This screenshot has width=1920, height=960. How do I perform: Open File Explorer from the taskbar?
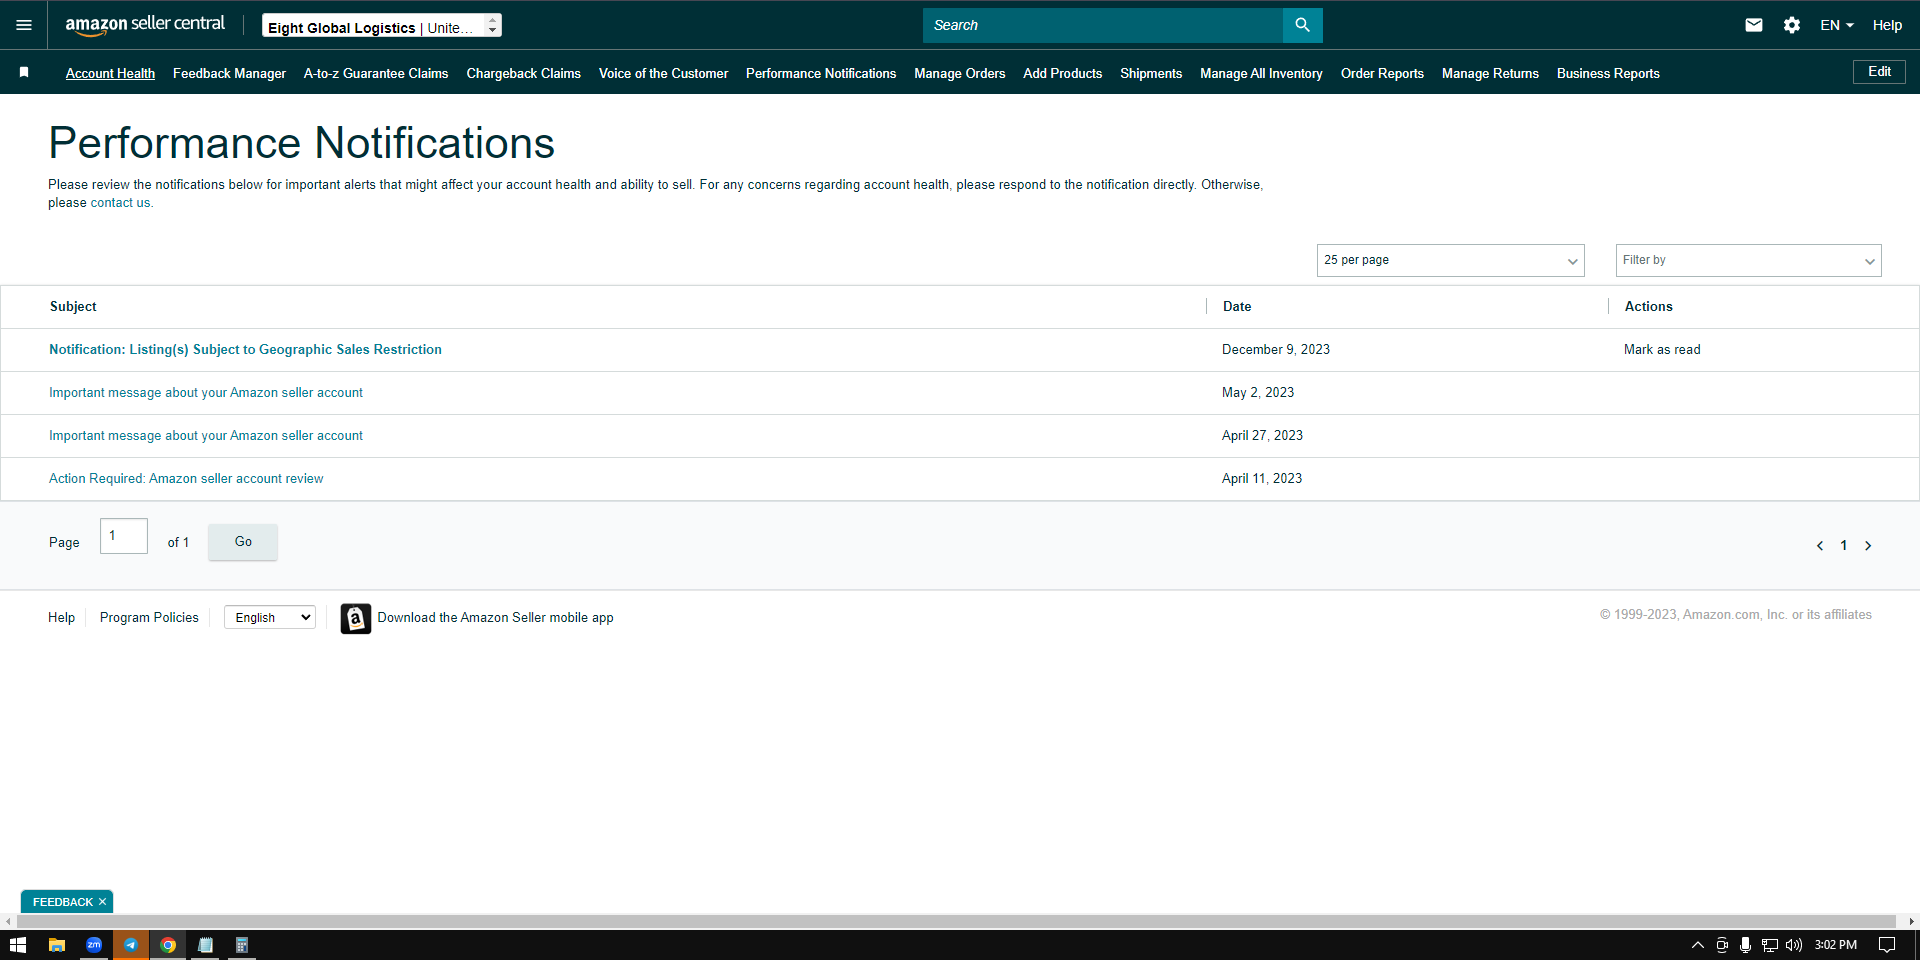56,945
